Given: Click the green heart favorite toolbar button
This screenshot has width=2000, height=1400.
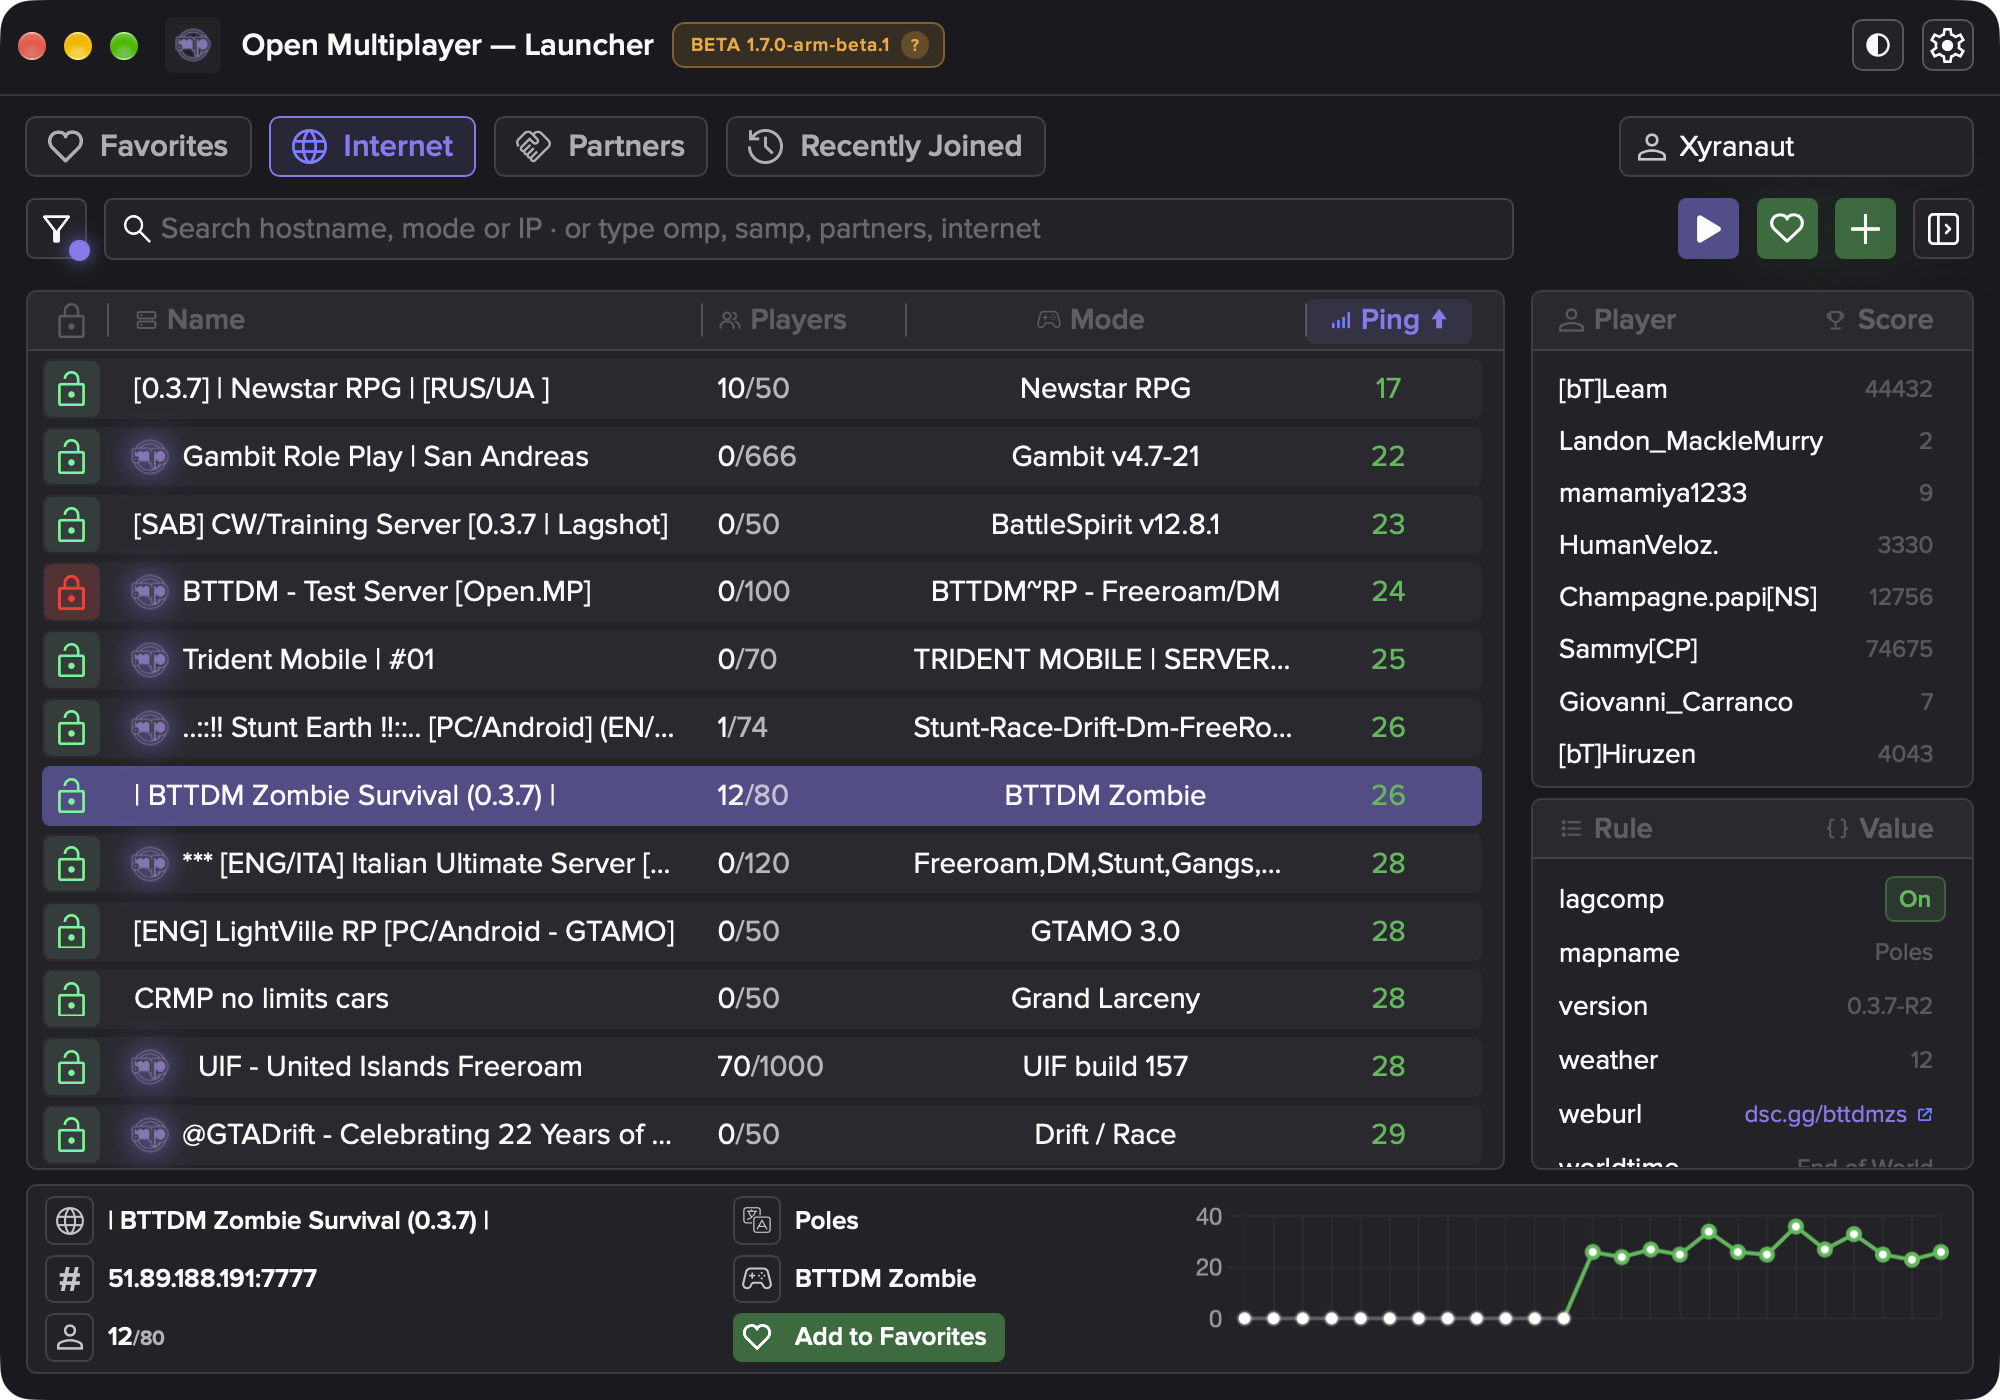Looking at the screenshot, I should pos(1787,229).
